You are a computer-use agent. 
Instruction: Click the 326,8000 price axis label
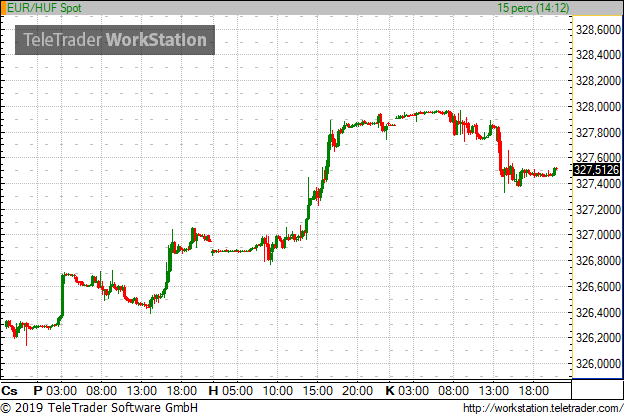pos(598,261)
